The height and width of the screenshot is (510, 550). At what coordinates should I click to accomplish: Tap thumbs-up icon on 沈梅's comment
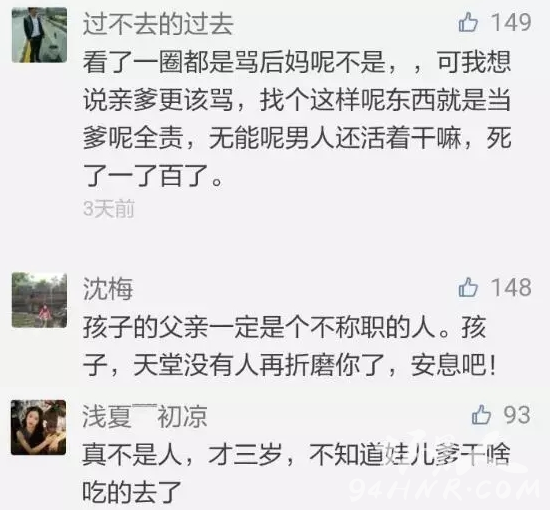468,288
